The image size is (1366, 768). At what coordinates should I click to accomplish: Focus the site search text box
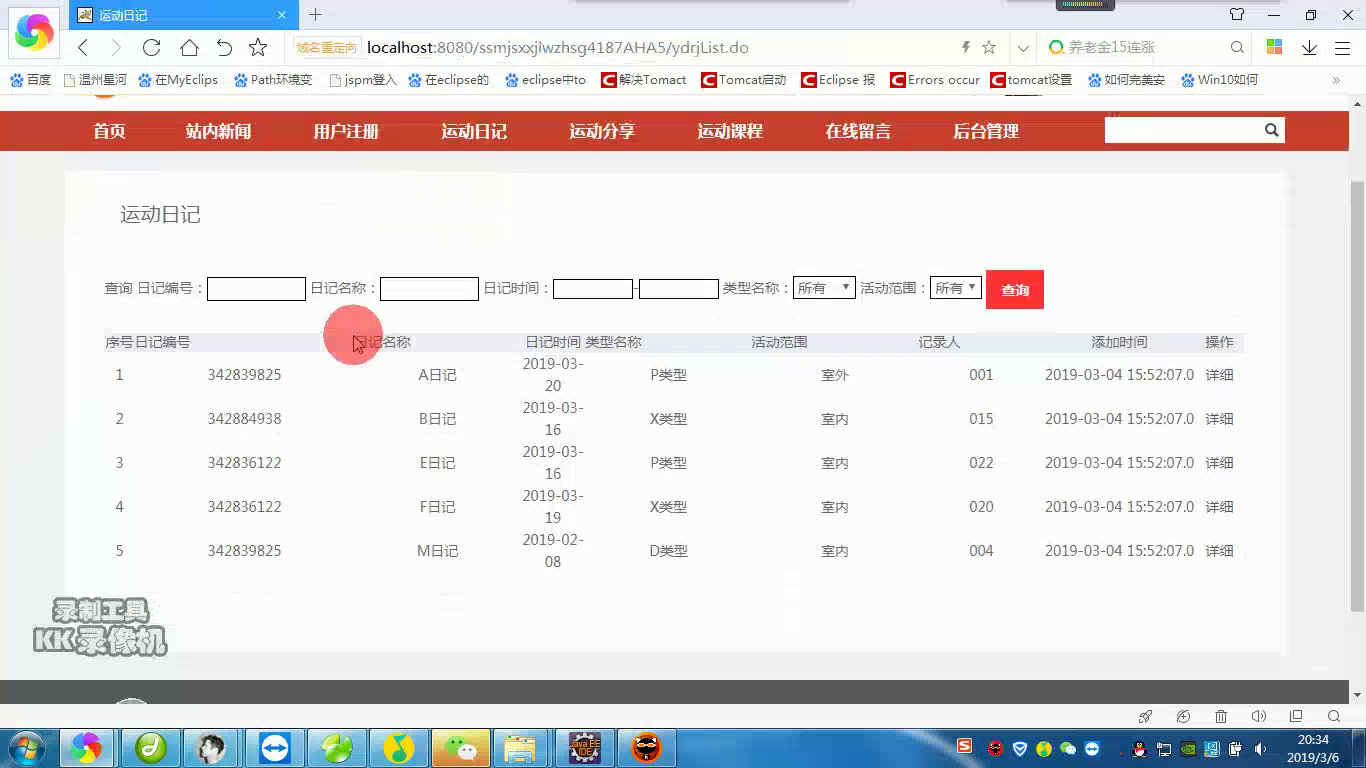pos(1182,130)
